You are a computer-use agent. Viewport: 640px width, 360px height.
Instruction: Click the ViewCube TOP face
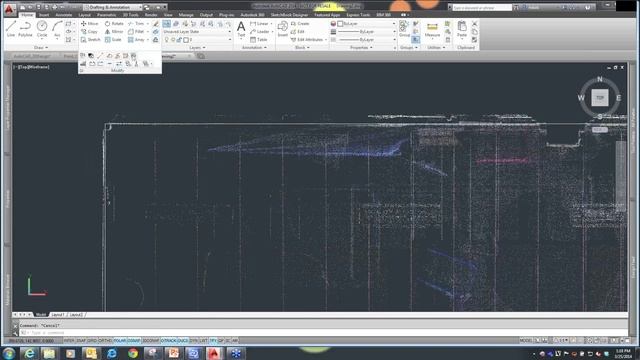pyautogui.click(x=600, y=98)
